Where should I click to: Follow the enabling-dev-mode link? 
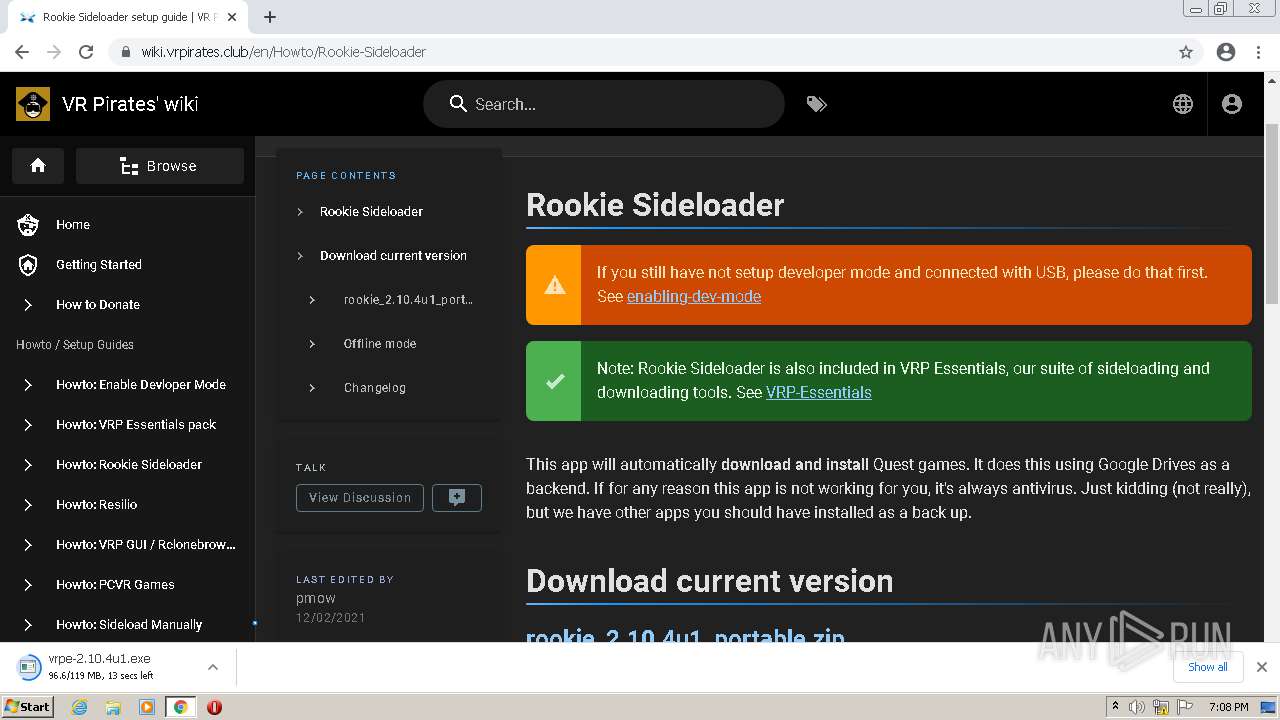click(694, 297)
